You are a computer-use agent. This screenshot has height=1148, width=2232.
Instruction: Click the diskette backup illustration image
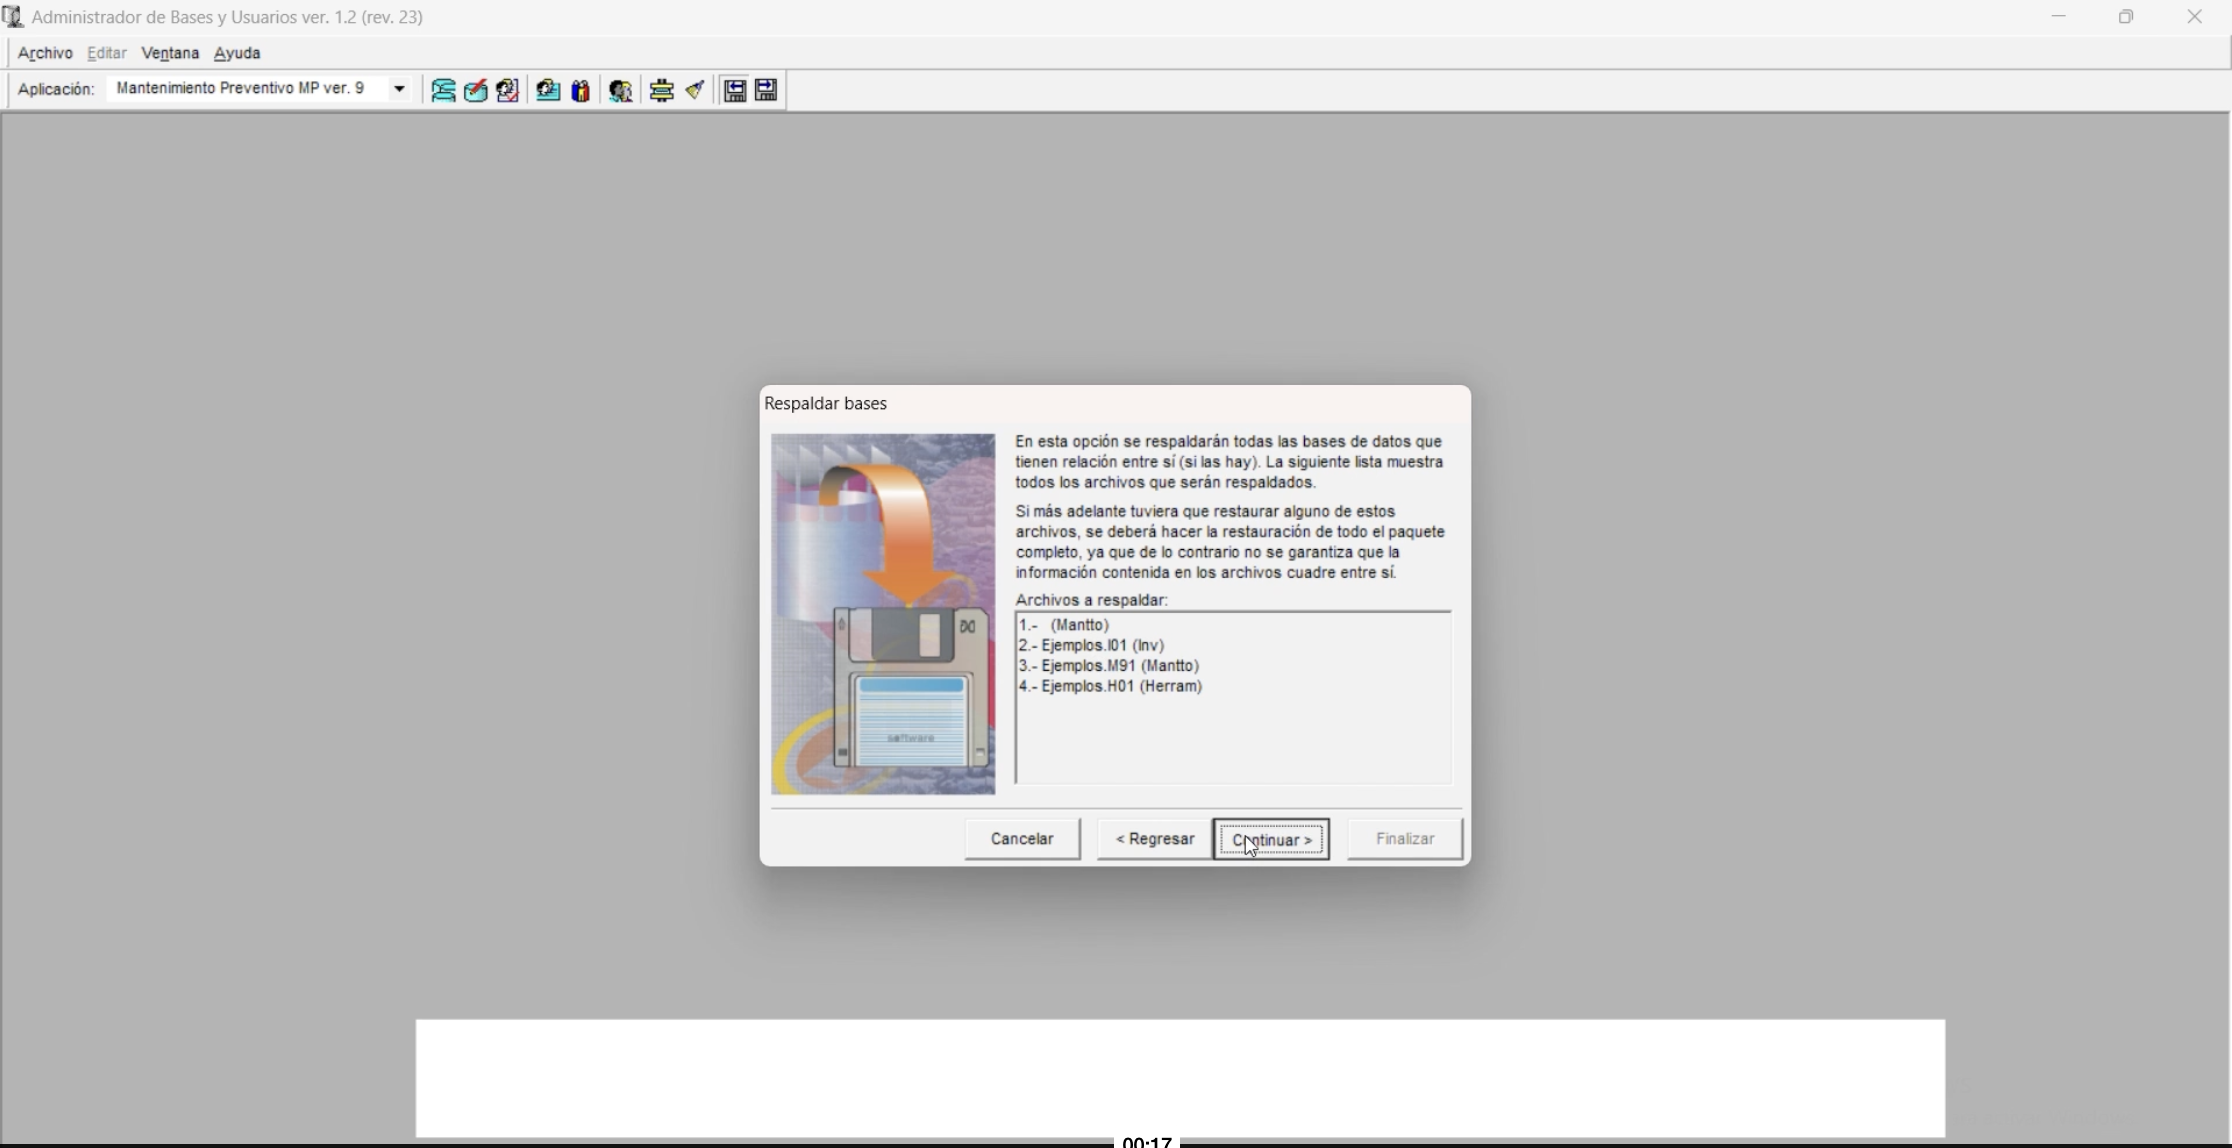(883, 614)
